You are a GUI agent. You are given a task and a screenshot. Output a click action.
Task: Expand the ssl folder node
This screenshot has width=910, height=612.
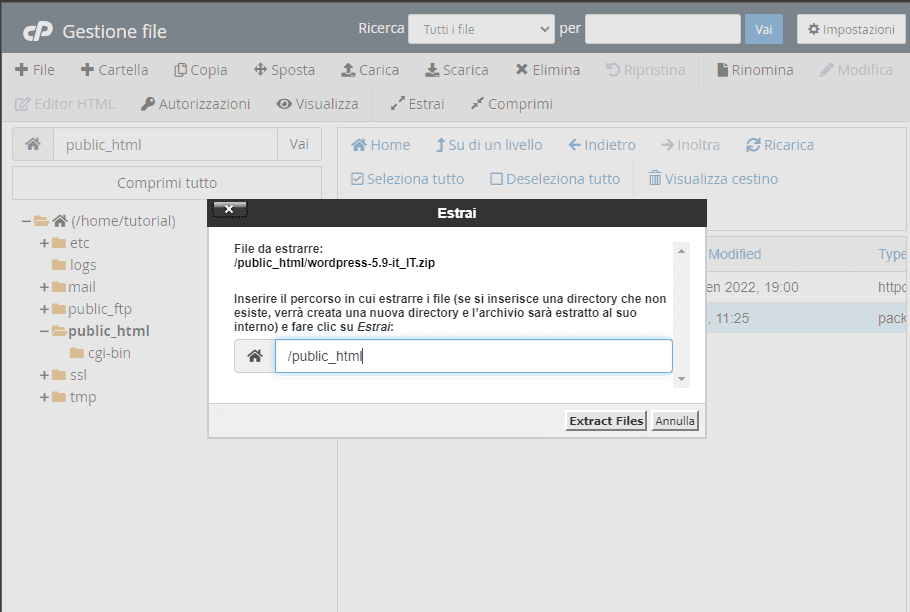44,375
